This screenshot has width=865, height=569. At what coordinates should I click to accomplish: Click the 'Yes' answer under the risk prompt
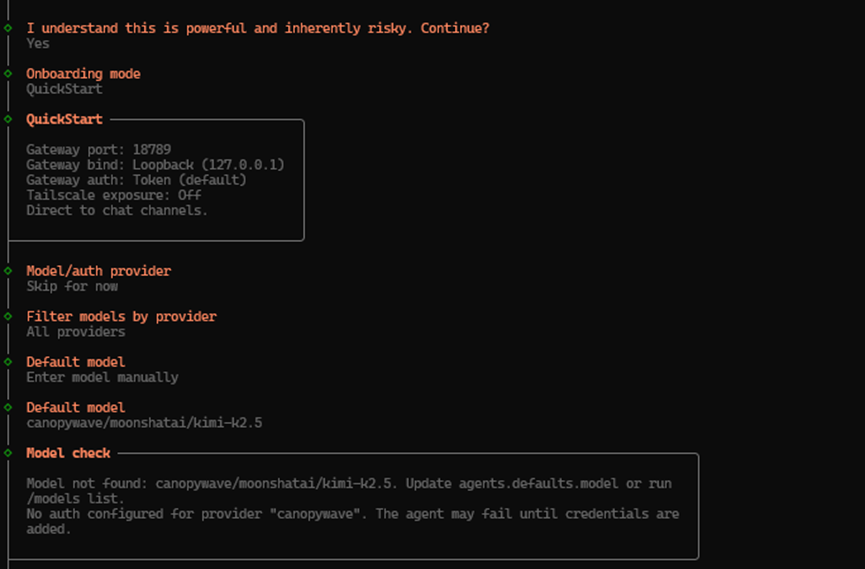click(x=38, y=44)
